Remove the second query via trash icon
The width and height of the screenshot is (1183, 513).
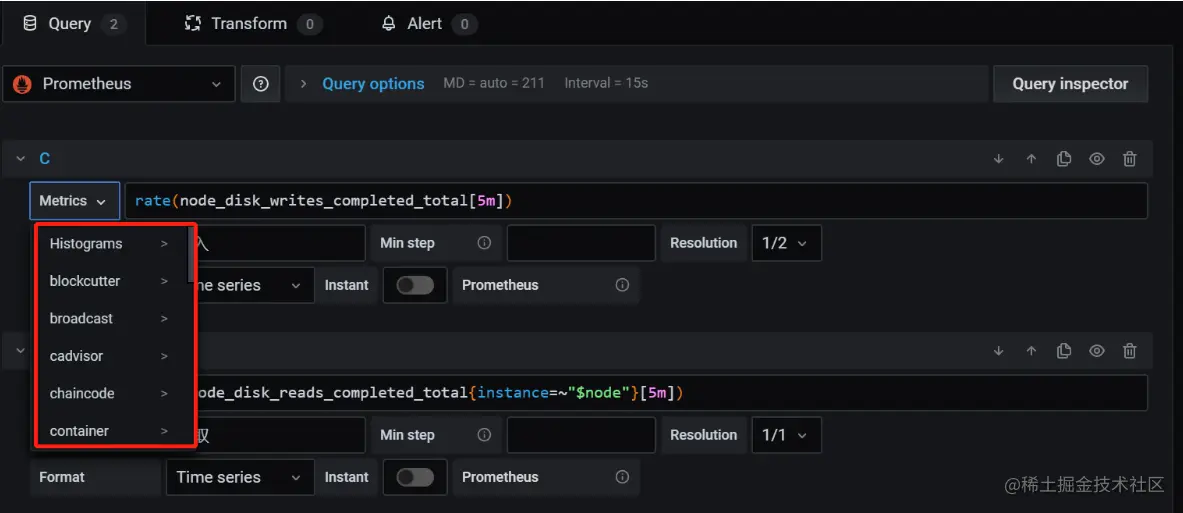[1130, 351]
